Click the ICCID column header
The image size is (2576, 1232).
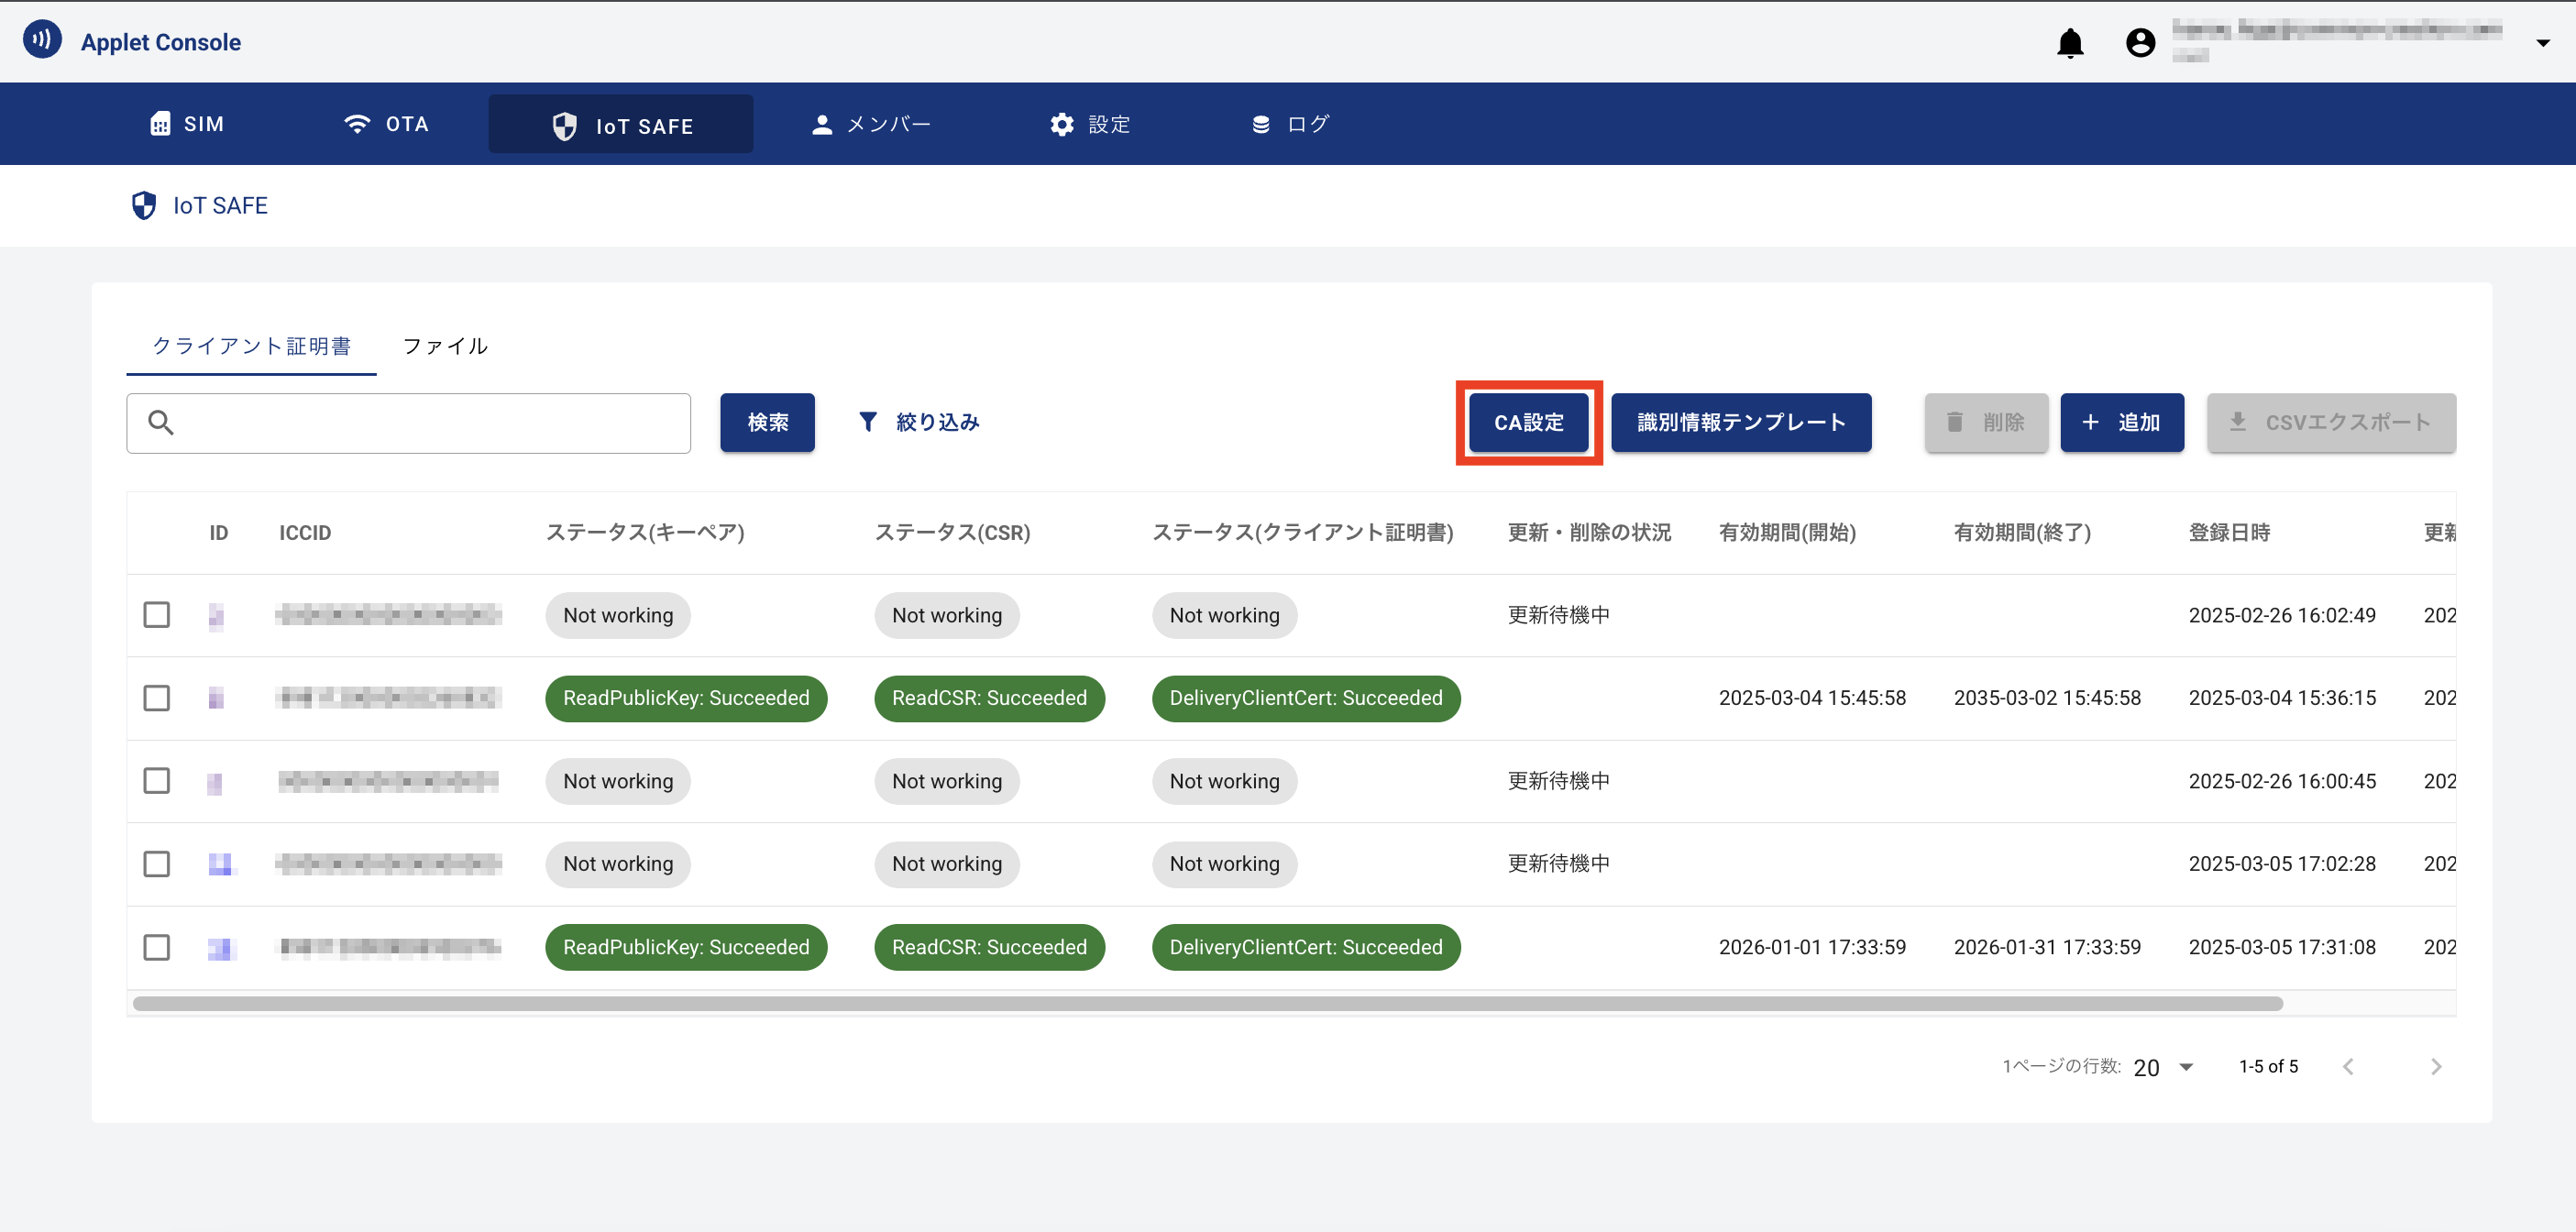pyautogui.click(x=305, y=533)
